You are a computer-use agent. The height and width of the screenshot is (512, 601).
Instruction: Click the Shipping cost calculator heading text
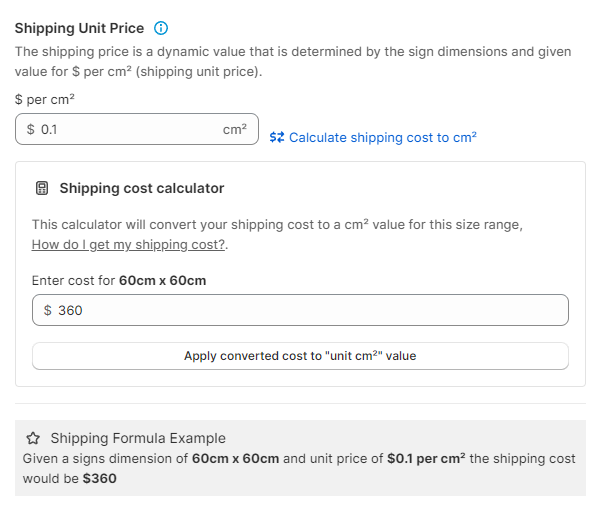point(142,188)
